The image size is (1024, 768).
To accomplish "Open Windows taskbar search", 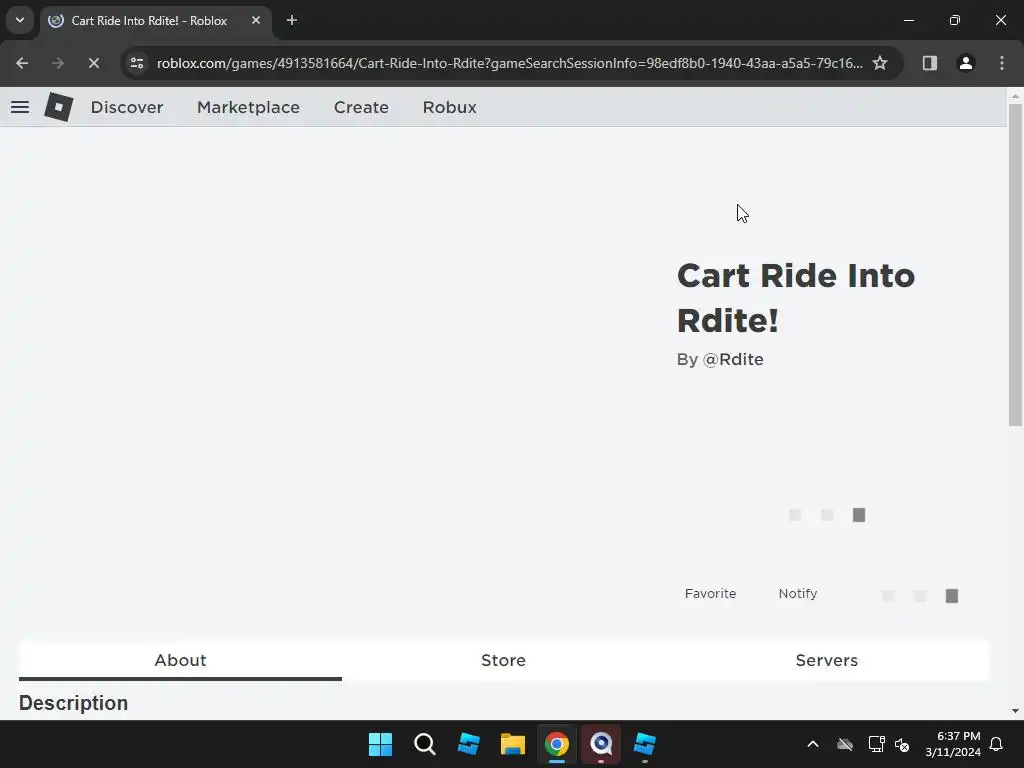I will pos(424,744).
